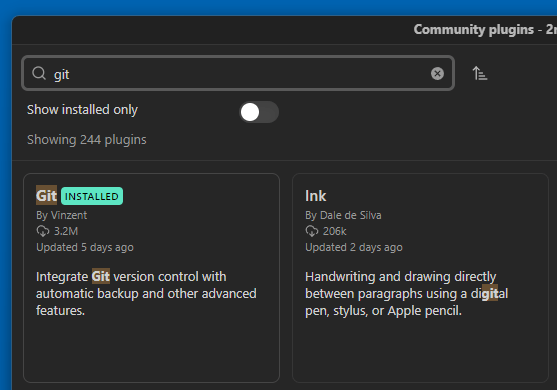Image resolution: width=557 pixels, height=390 pixels.
Task: Clear the git search query
Action: pyautogui.click(x=437, y=74)
